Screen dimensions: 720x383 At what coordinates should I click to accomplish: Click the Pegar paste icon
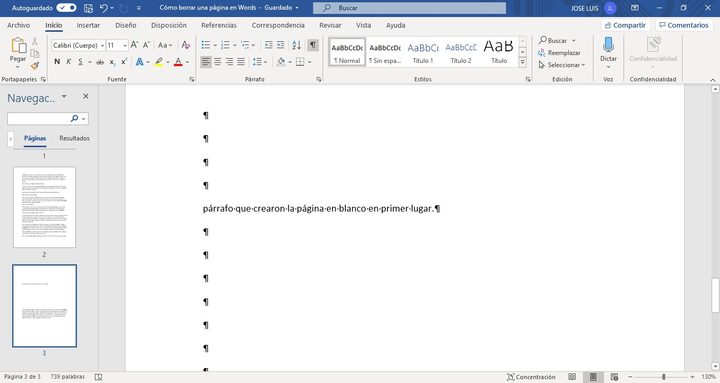tap(18, 45)
